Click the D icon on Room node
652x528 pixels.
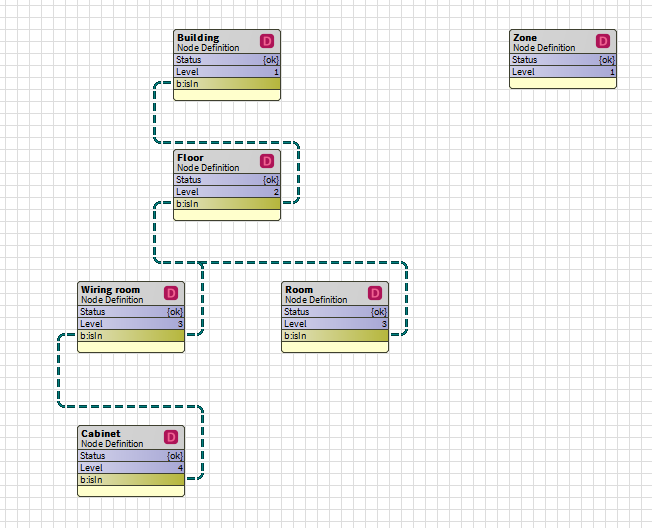tap(375, 293)
